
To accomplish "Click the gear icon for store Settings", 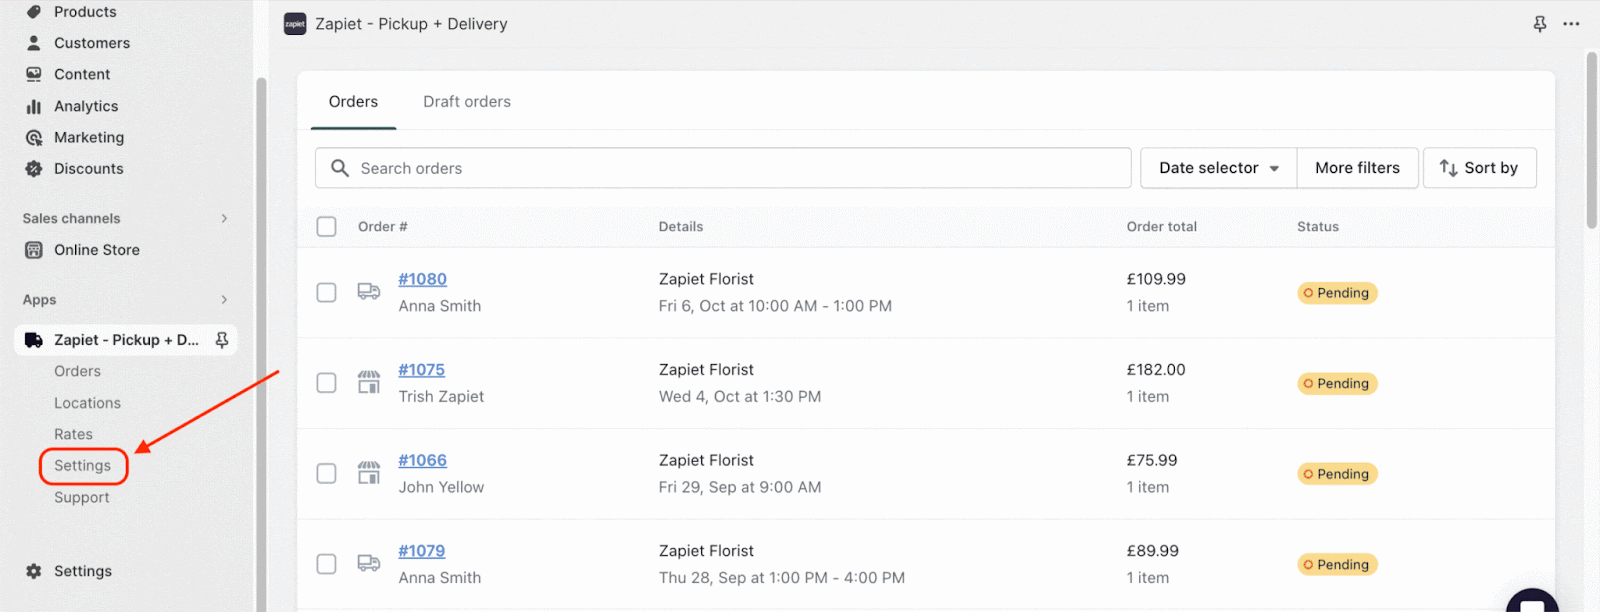I will 34,571.
